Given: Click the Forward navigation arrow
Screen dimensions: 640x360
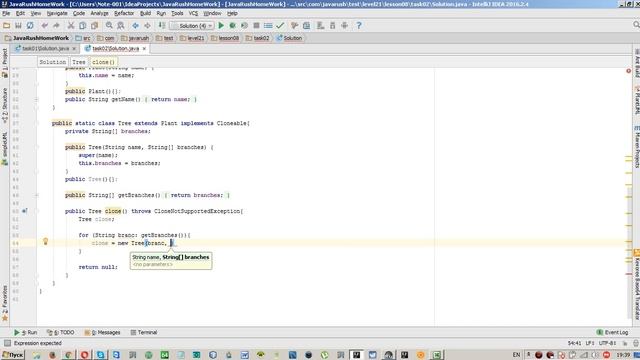Looking at the screenshot, I should coord(147,25).
